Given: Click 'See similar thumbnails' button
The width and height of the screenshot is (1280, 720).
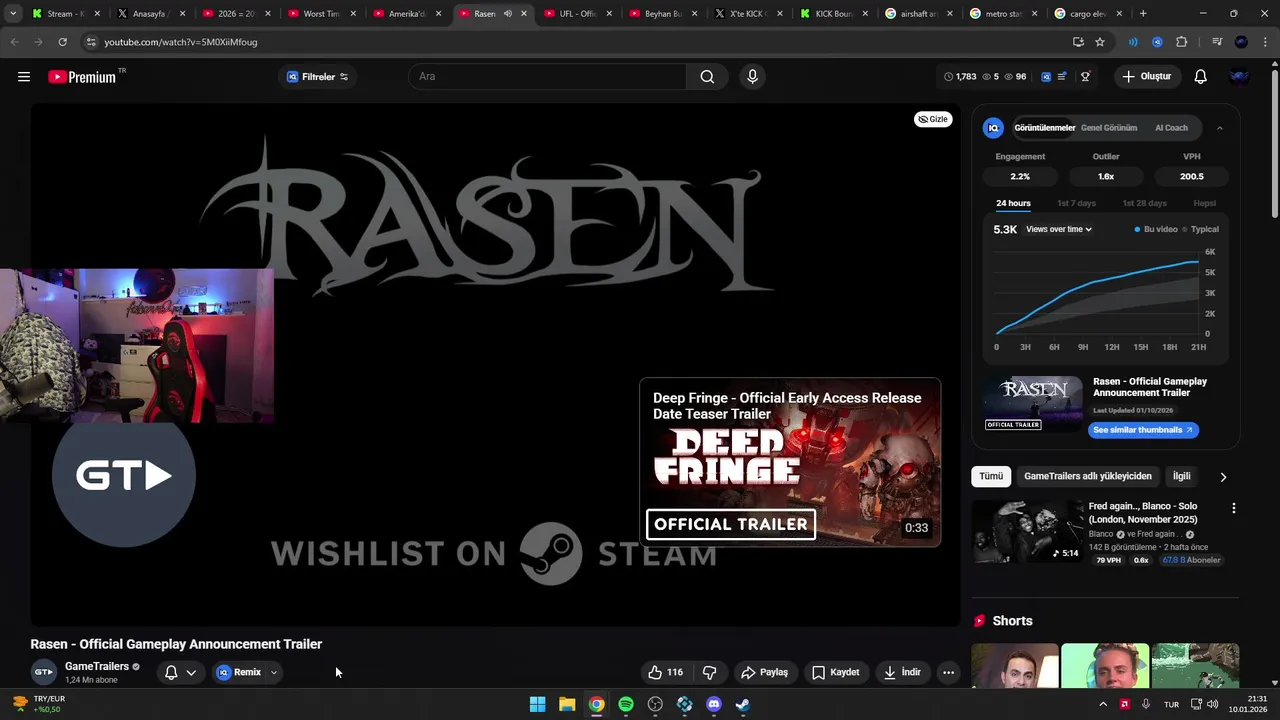Looking at the screenshot, I should tap(1143, 430).
